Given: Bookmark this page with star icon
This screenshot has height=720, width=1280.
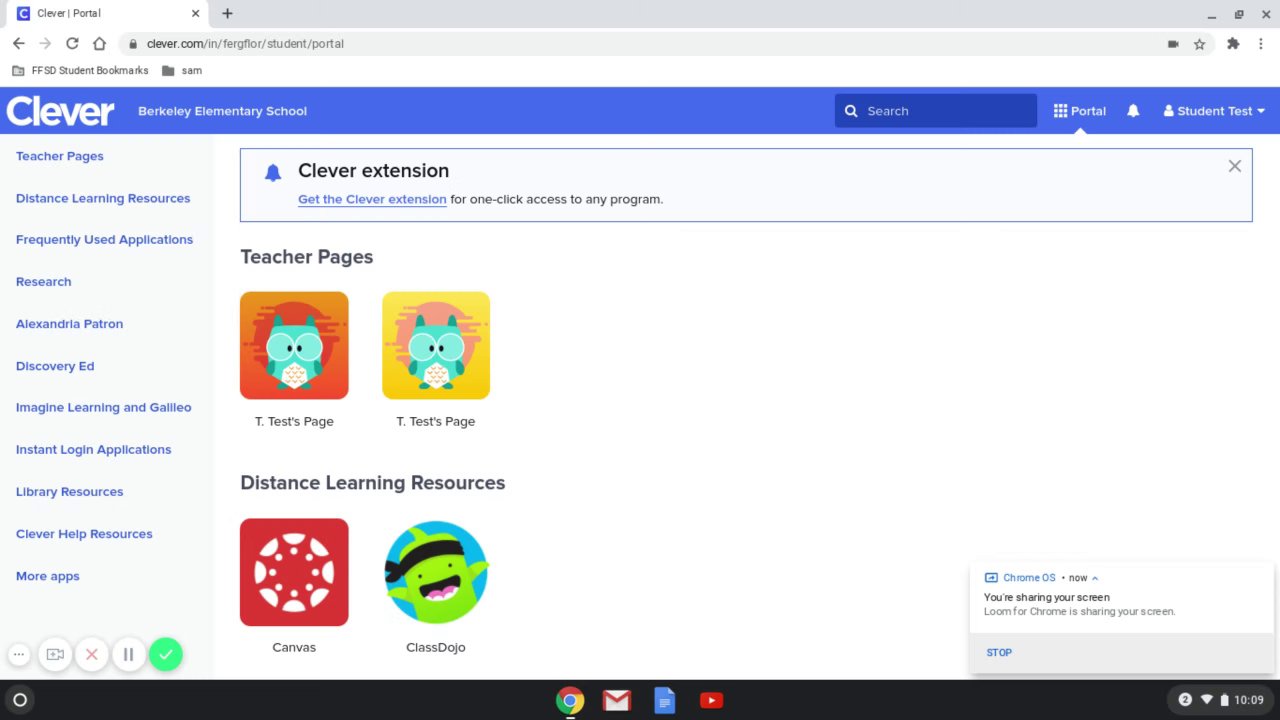Looking at the screenshot, I should [1199, 44].
